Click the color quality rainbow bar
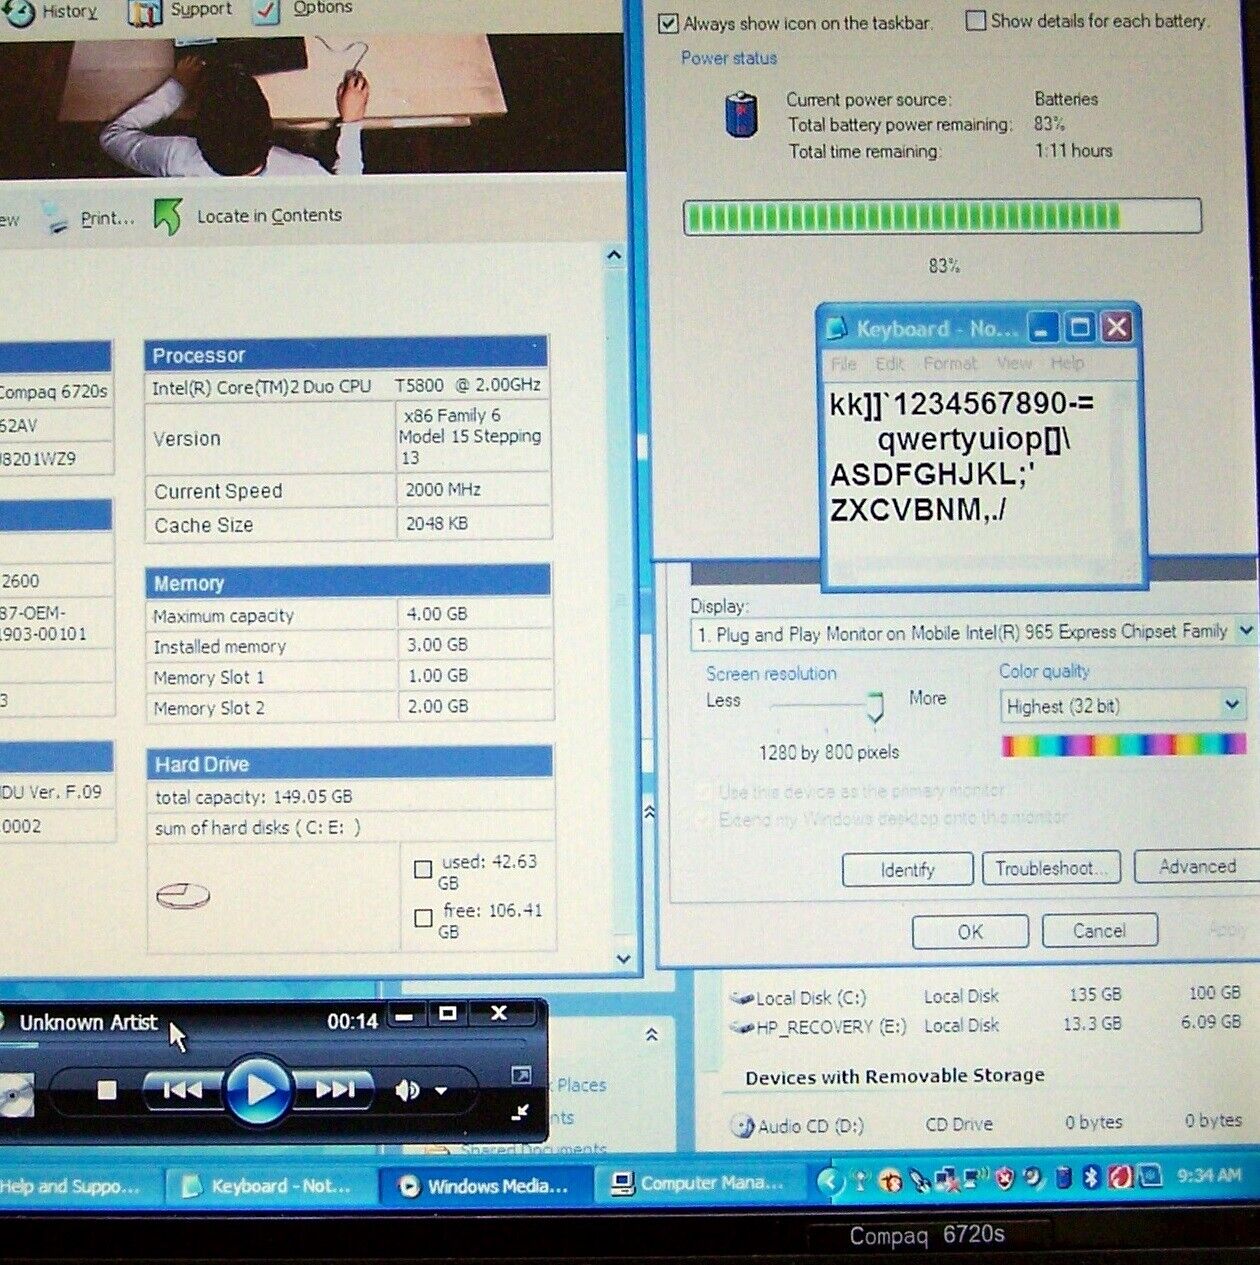 (1124, 745)
